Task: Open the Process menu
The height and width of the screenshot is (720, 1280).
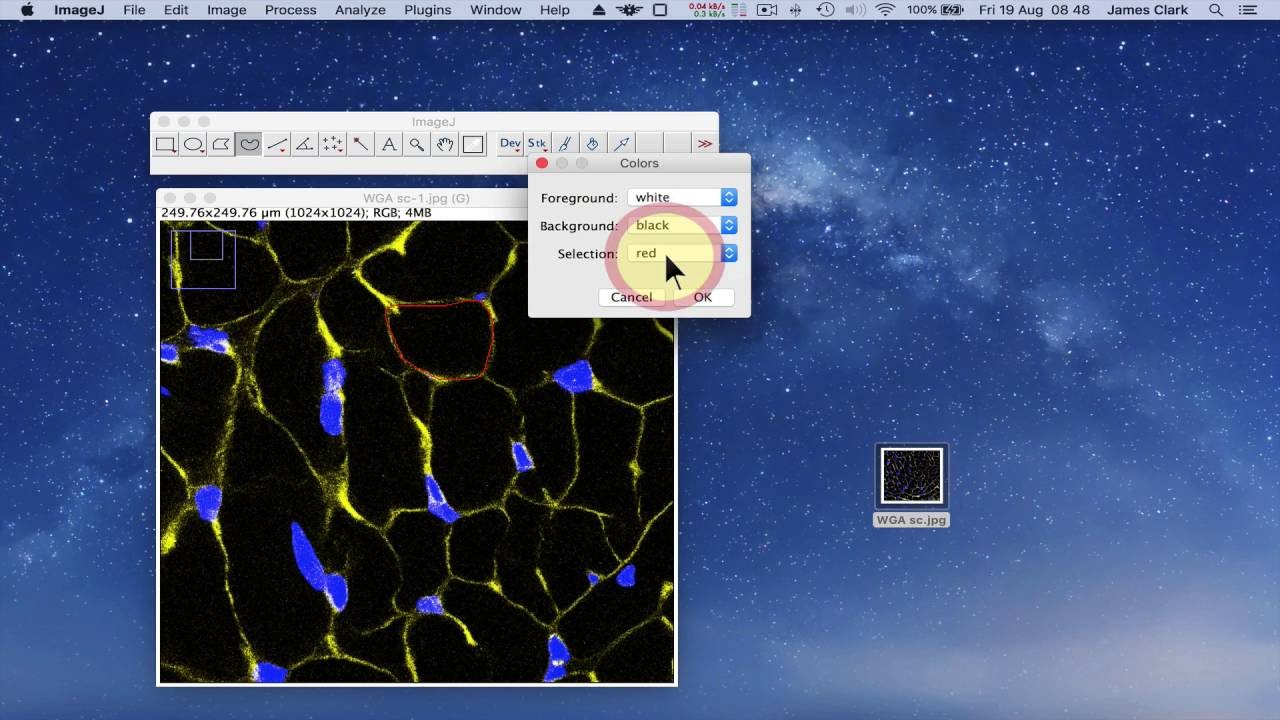Action: (290, 10)
